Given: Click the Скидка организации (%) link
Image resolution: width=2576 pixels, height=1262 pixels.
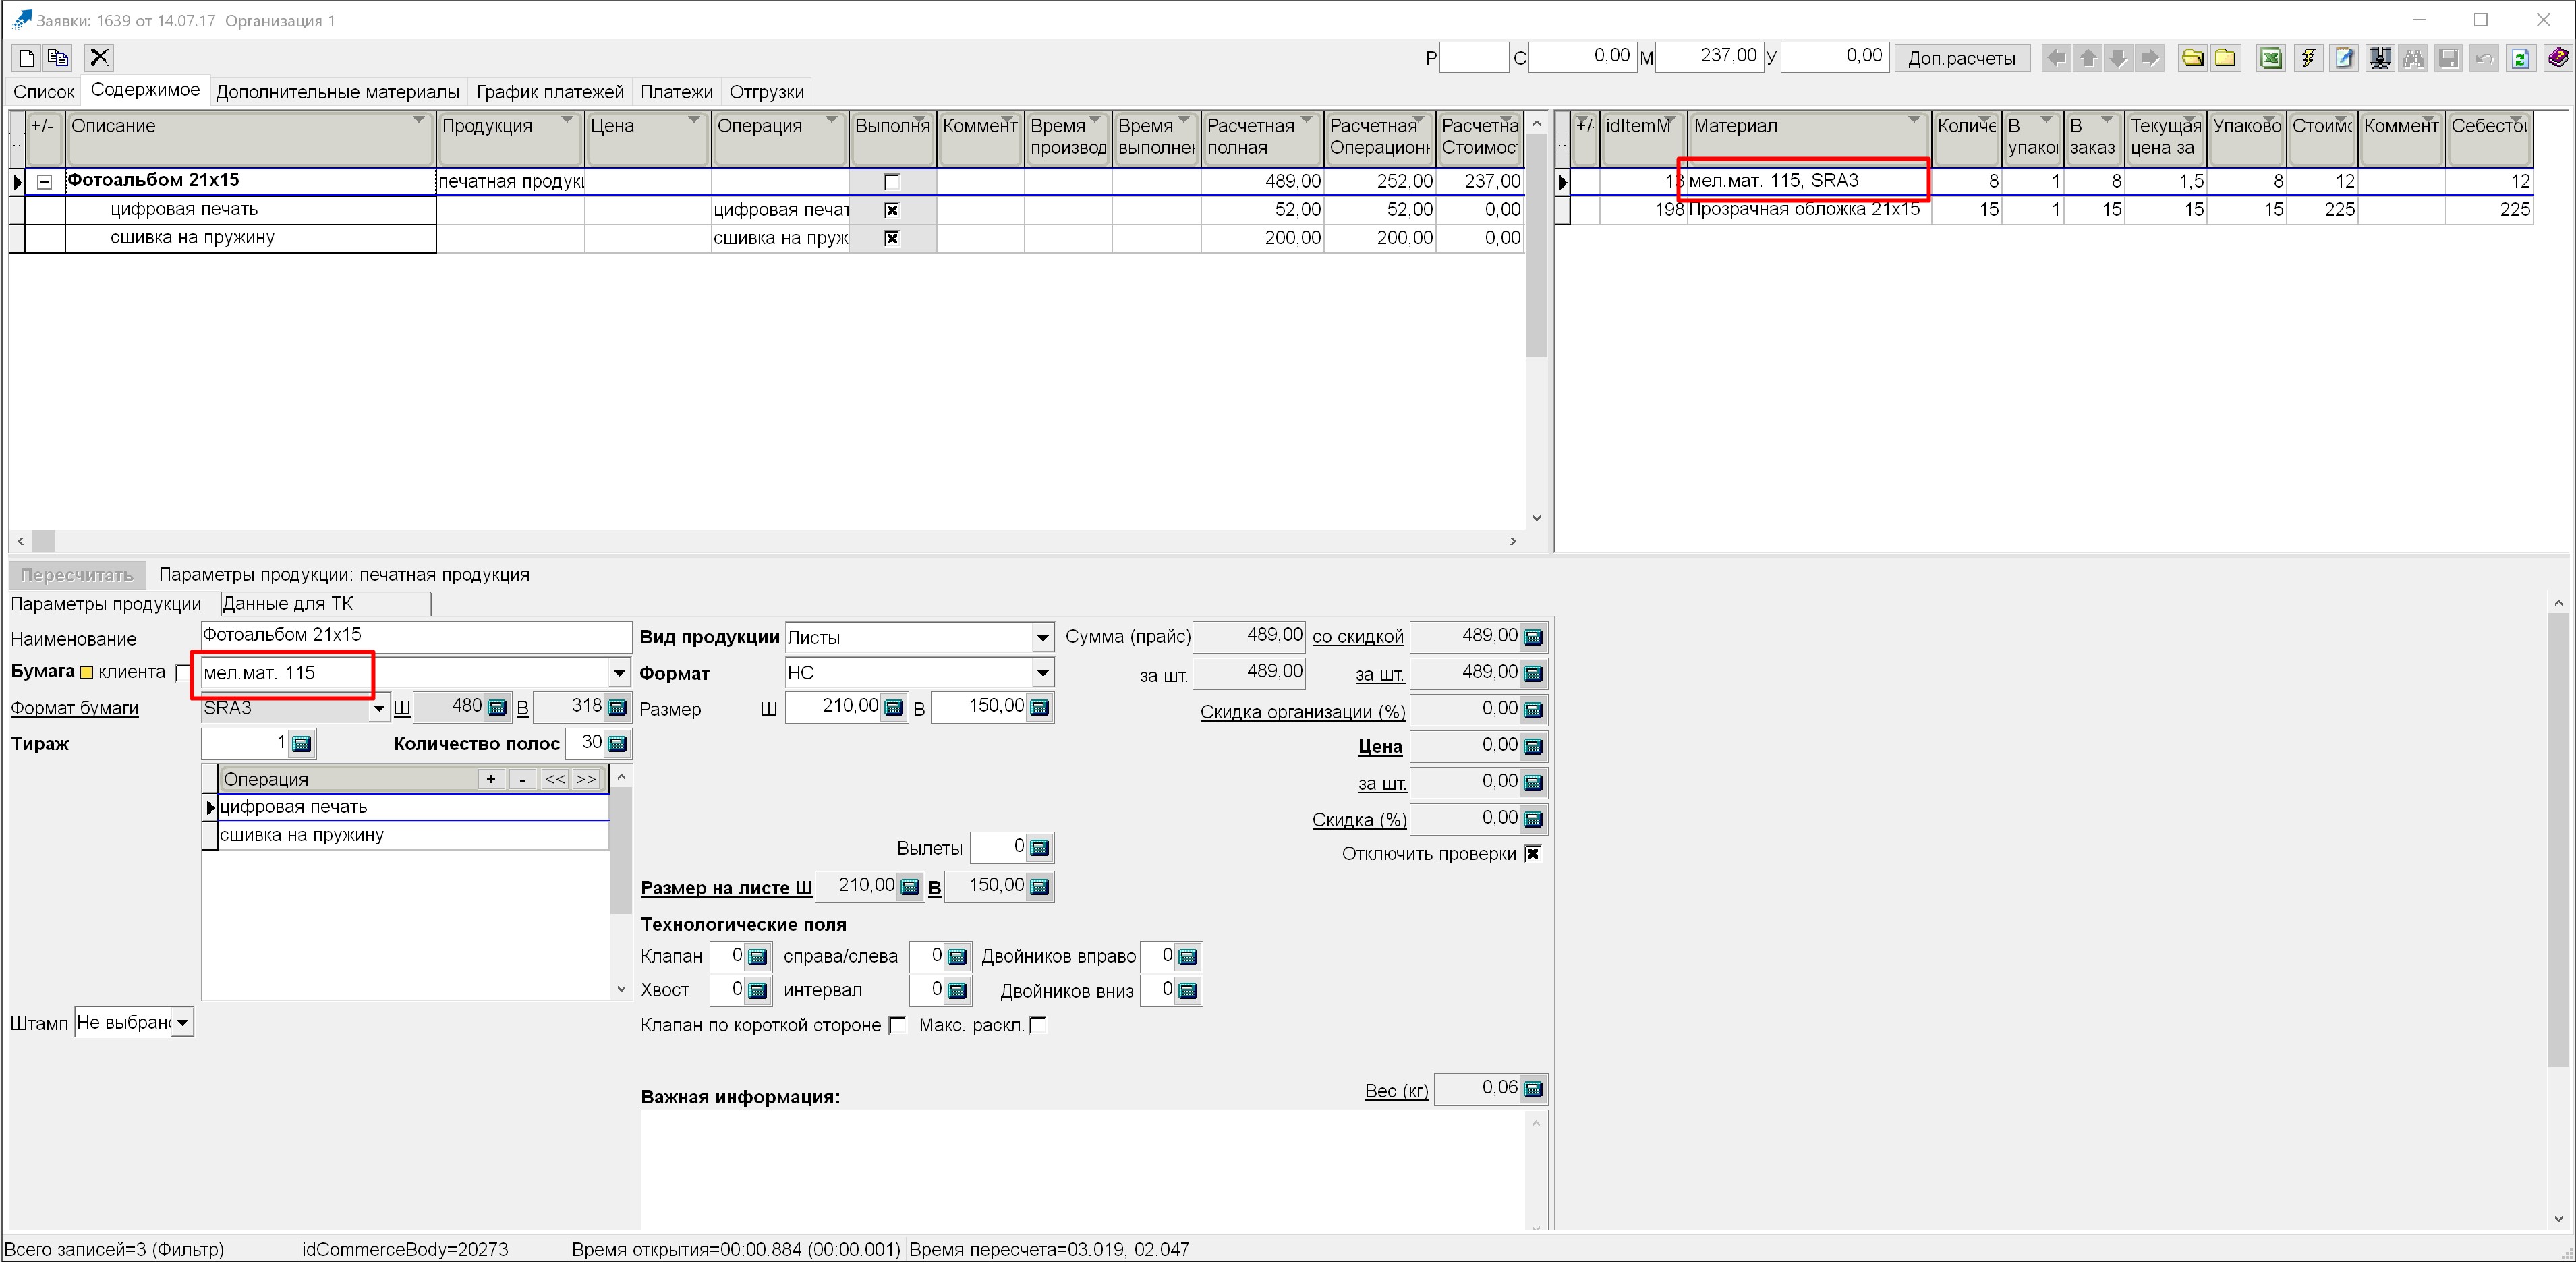Looking at the screenshot, I should (1303, 712).
